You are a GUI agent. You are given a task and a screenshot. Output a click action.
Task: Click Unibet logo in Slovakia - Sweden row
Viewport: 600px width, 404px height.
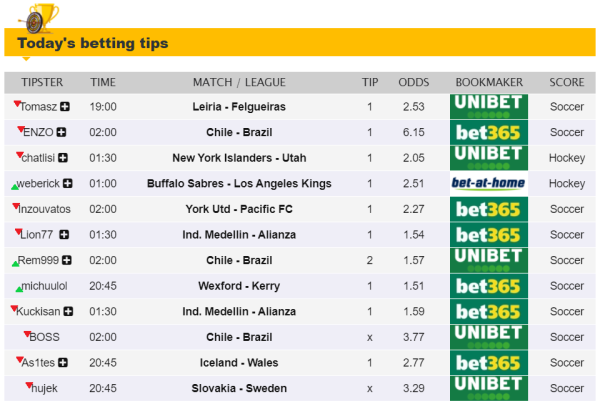[488, 388]
